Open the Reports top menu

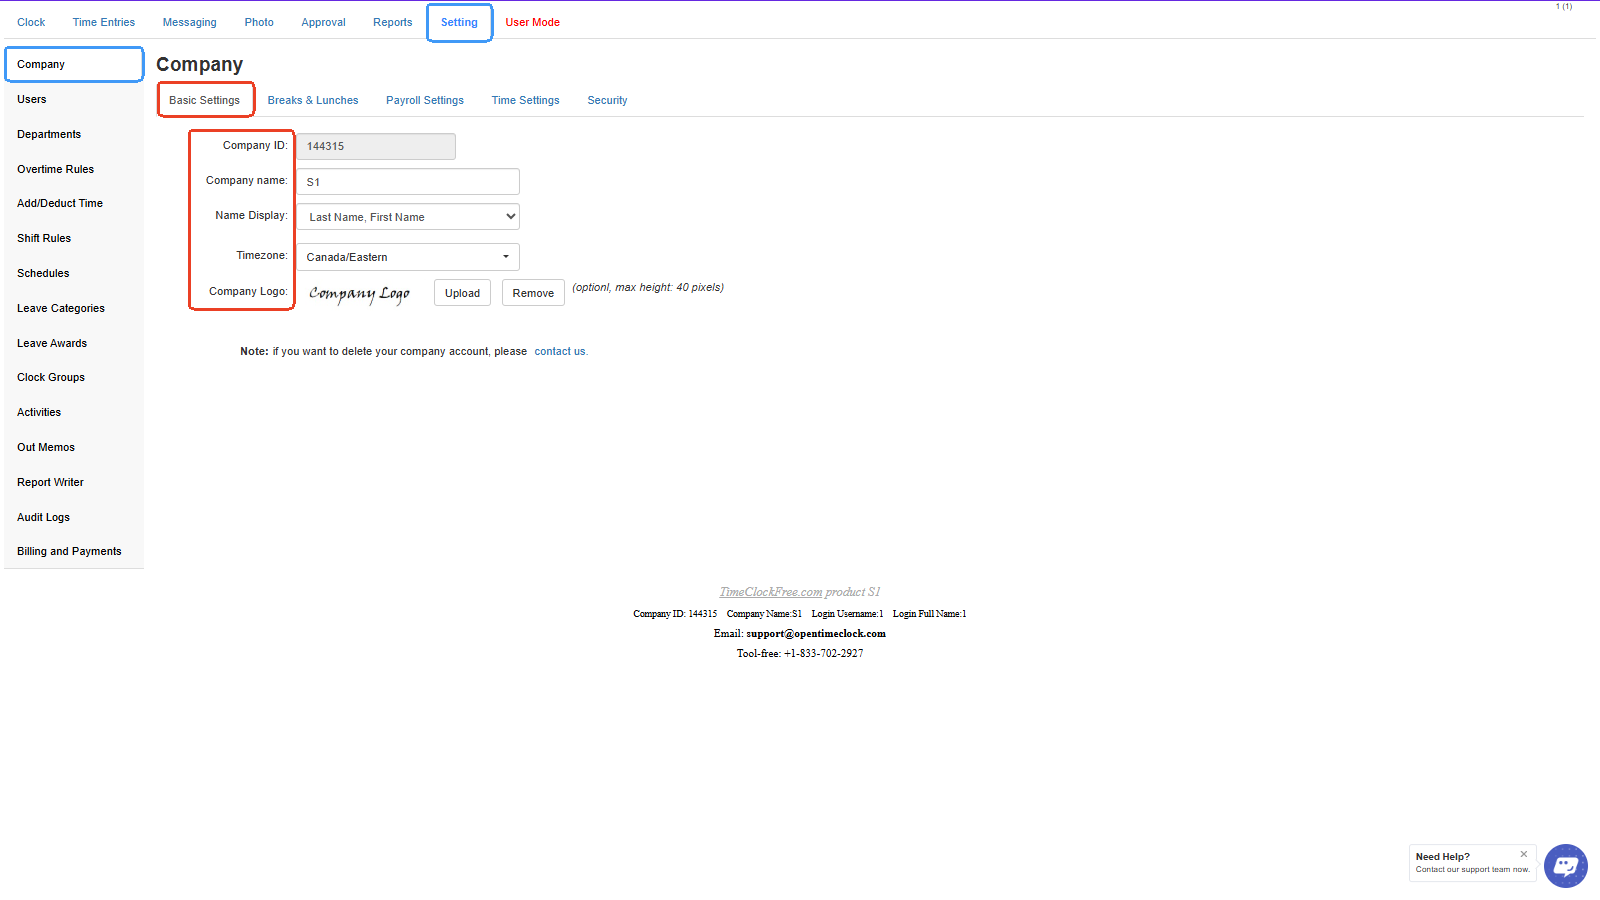coord(392,22)
